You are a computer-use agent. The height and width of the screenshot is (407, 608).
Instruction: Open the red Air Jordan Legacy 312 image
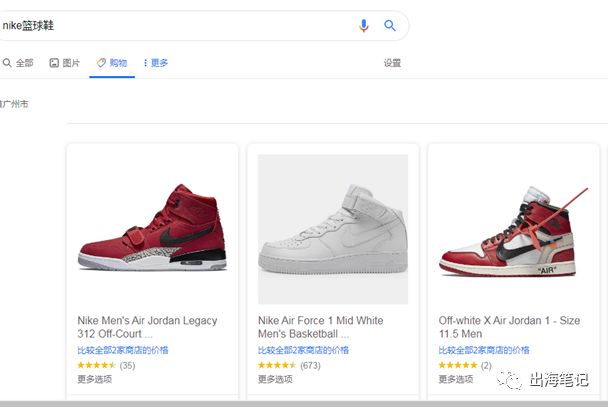[152, 227]
